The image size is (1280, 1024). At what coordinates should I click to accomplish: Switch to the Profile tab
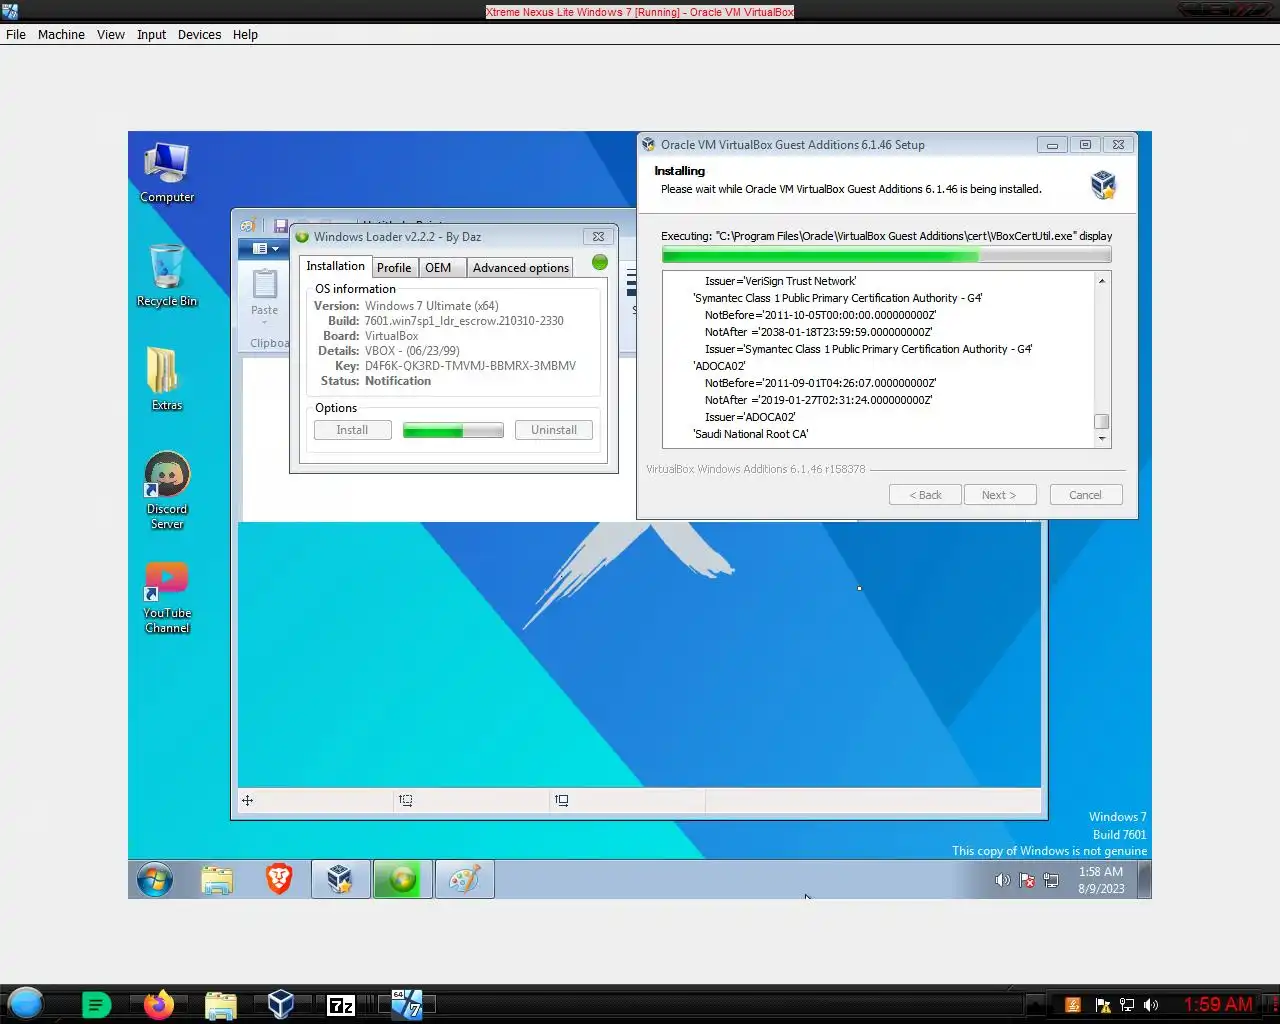pyautogui.click(x=394, y=268)
